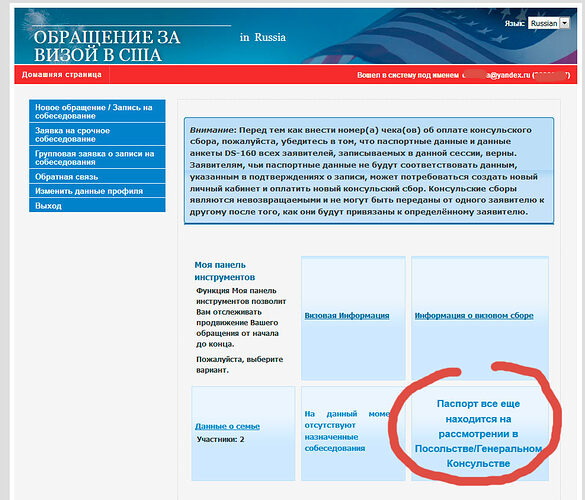Open the Данные о семье link
Viewport: 585px width, 500px height.
coord(227,426)
